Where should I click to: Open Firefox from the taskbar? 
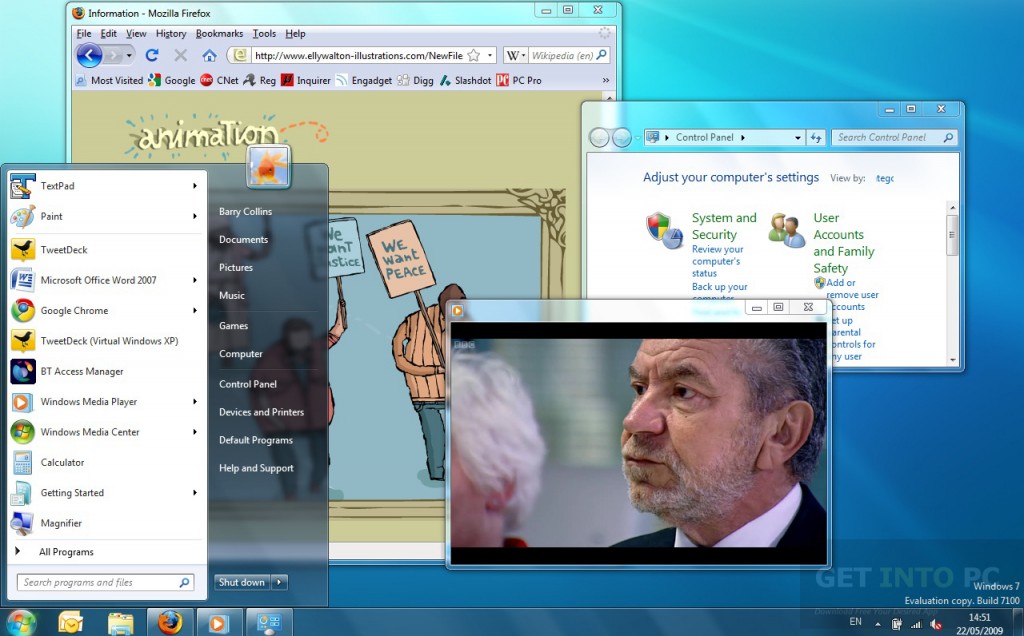click(x=170, y=622)
